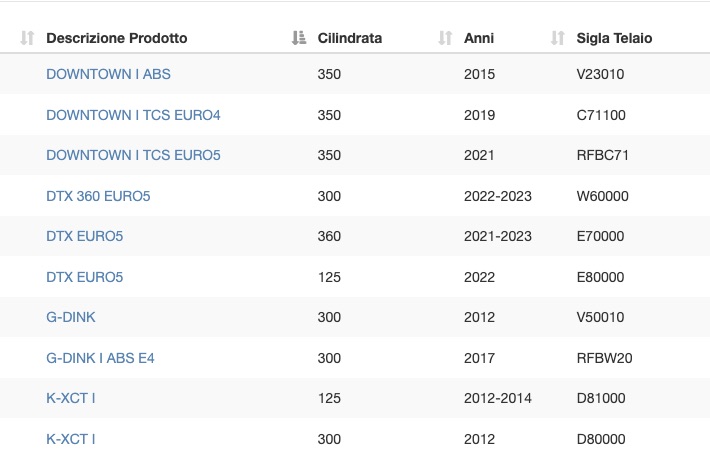
Task: Open G-DINK I ABS E4 link
Action: point(100,358)
